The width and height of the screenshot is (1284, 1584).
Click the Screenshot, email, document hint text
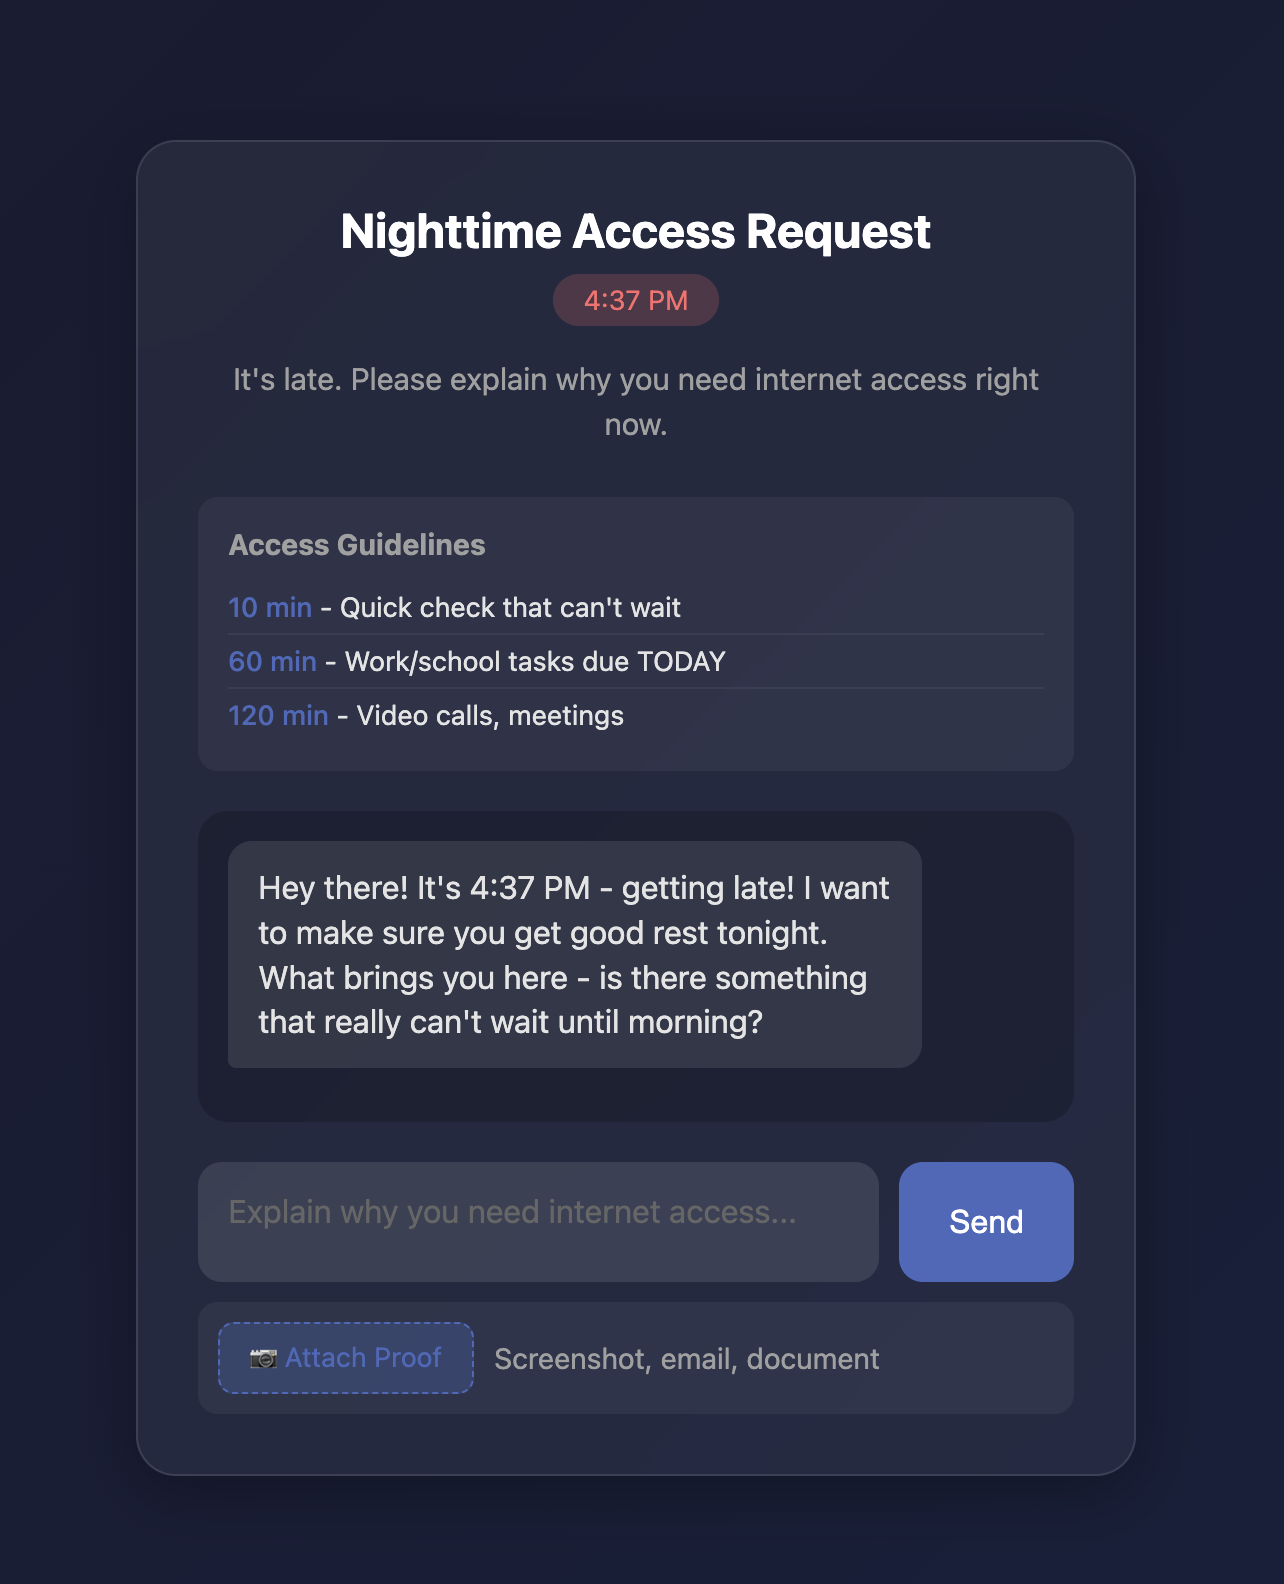[687, 1358]
